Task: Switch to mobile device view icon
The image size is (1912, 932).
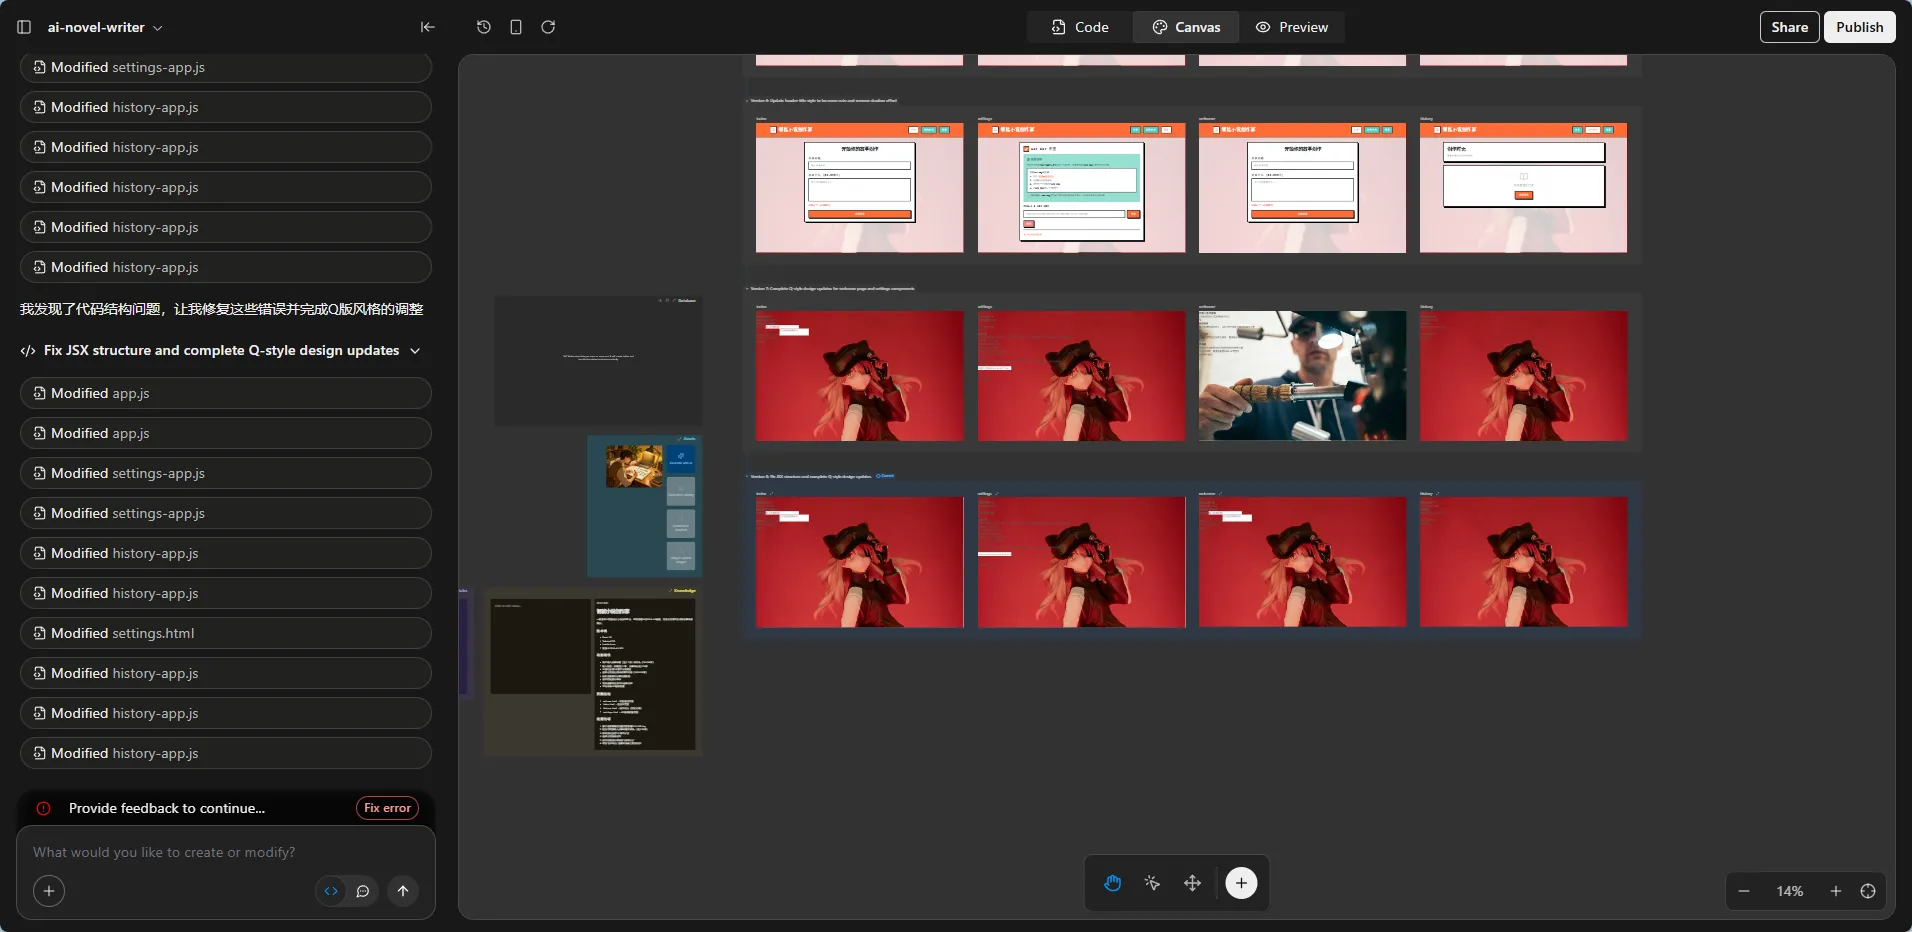Action: click(516, 27)
